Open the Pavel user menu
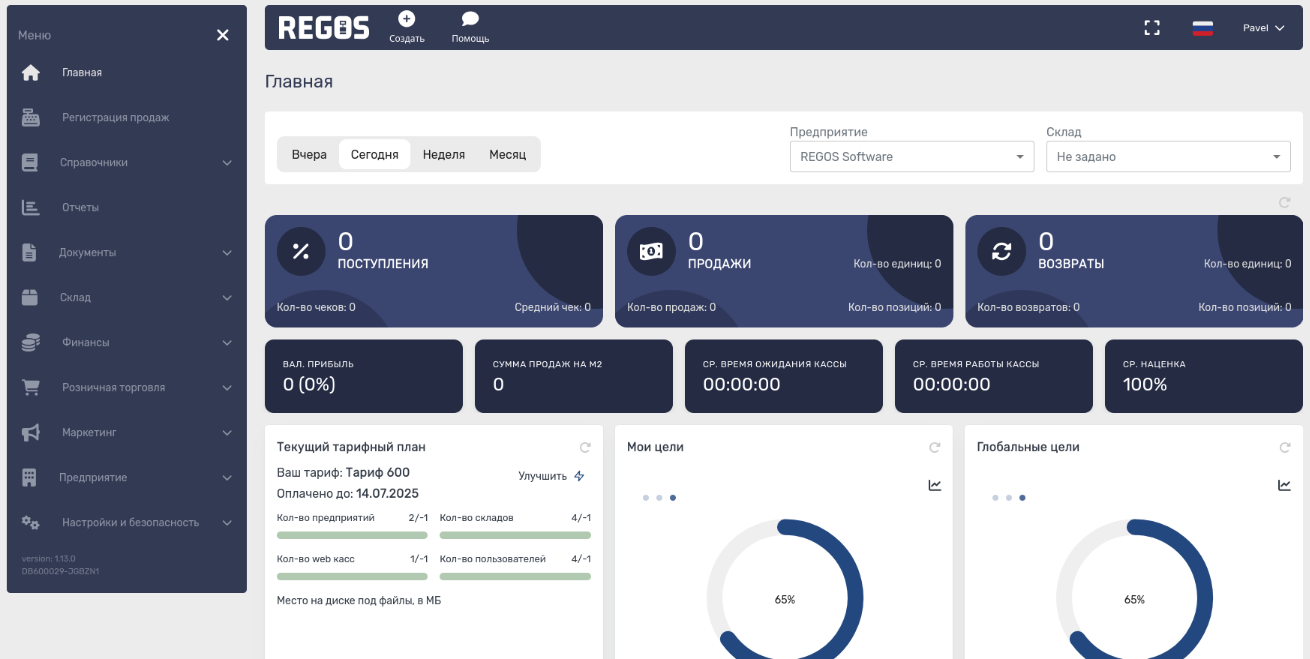1310x659 pixels. tap(1263, 28)
